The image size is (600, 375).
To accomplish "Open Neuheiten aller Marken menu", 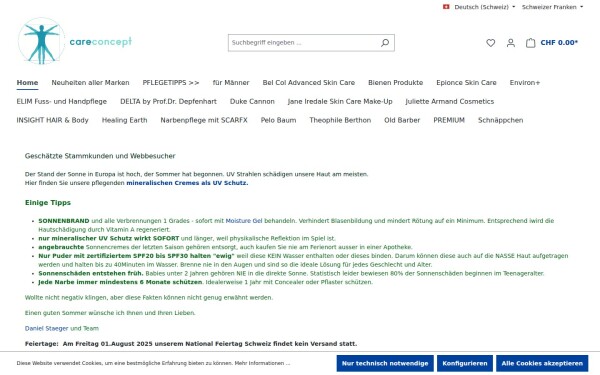I will click(x=90, y=83).
